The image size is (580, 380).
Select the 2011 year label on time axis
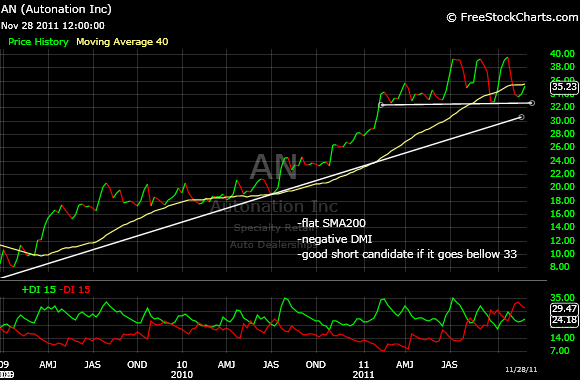[363, 374]
